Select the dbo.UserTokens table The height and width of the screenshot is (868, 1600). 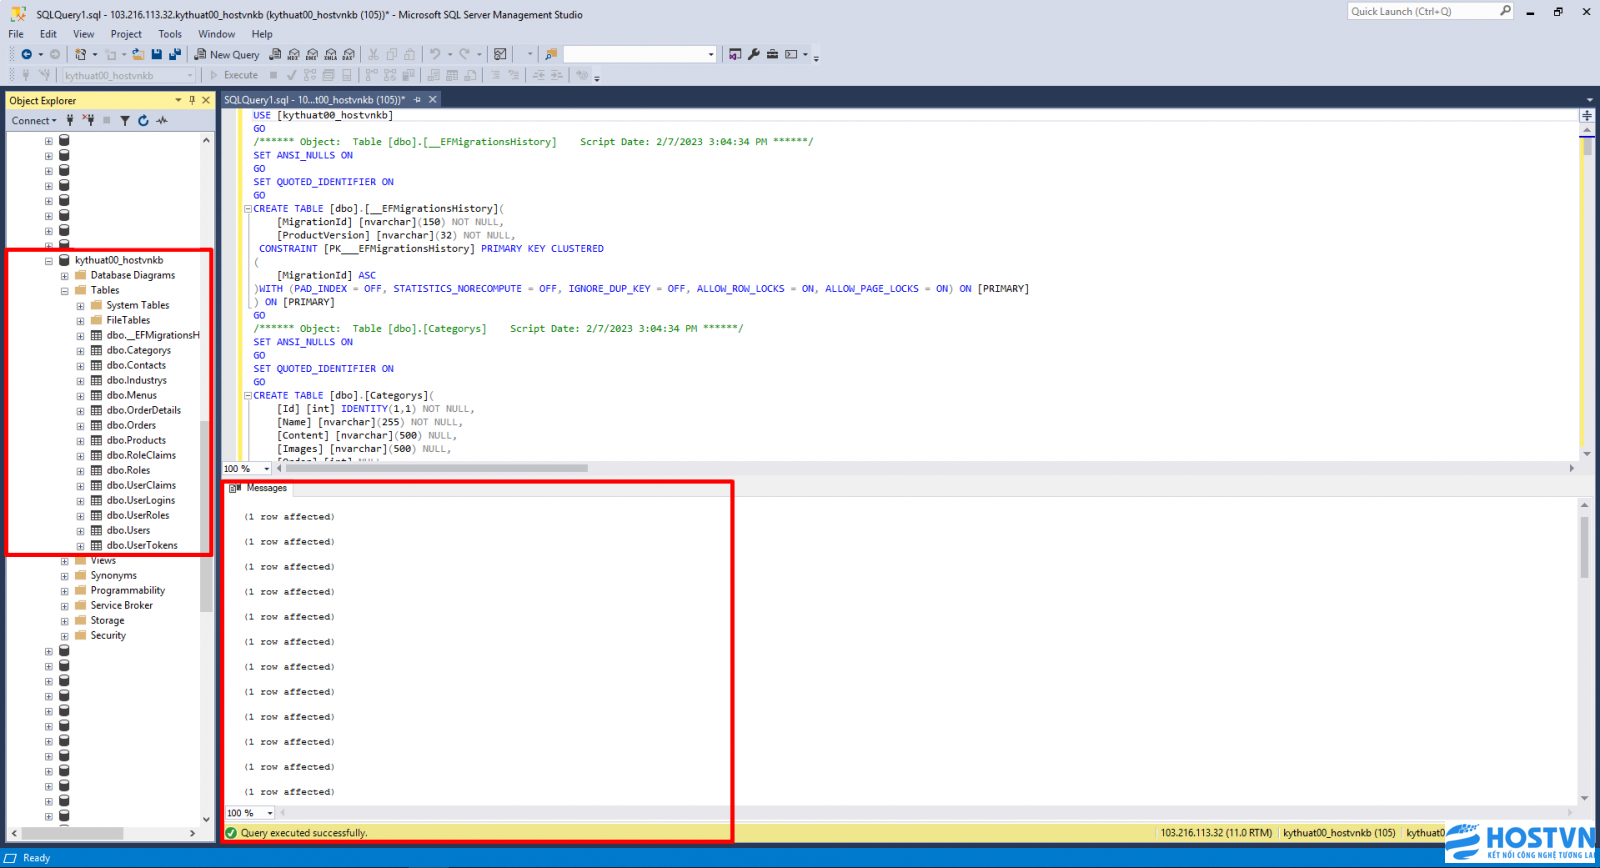click(x=142, y=546)
